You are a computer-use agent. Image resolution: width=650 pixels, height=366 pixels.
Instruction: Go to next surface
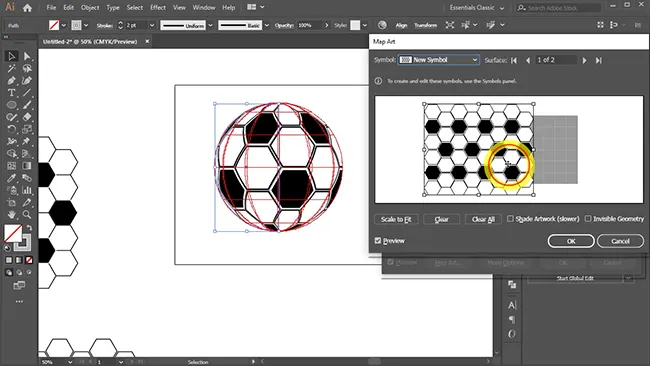pos(585,60)
